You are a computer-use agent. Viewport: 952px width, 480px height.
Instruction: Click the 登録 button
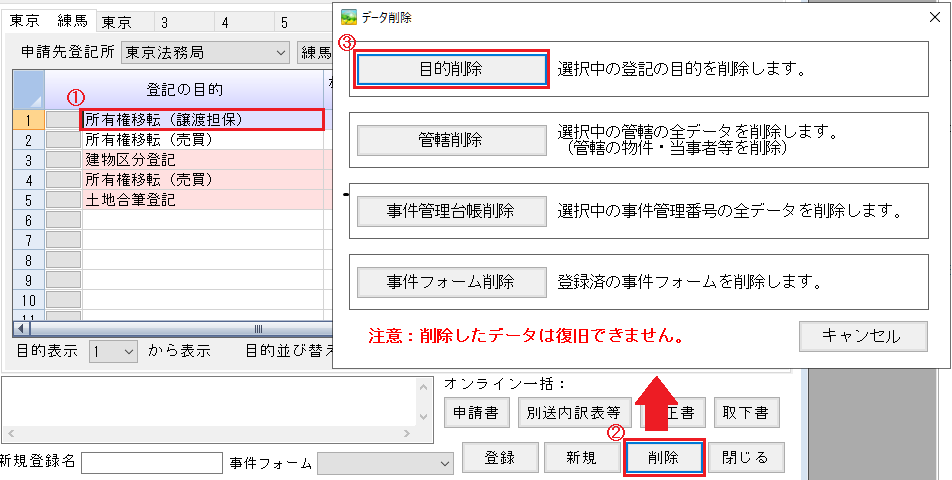pos(499,457)
